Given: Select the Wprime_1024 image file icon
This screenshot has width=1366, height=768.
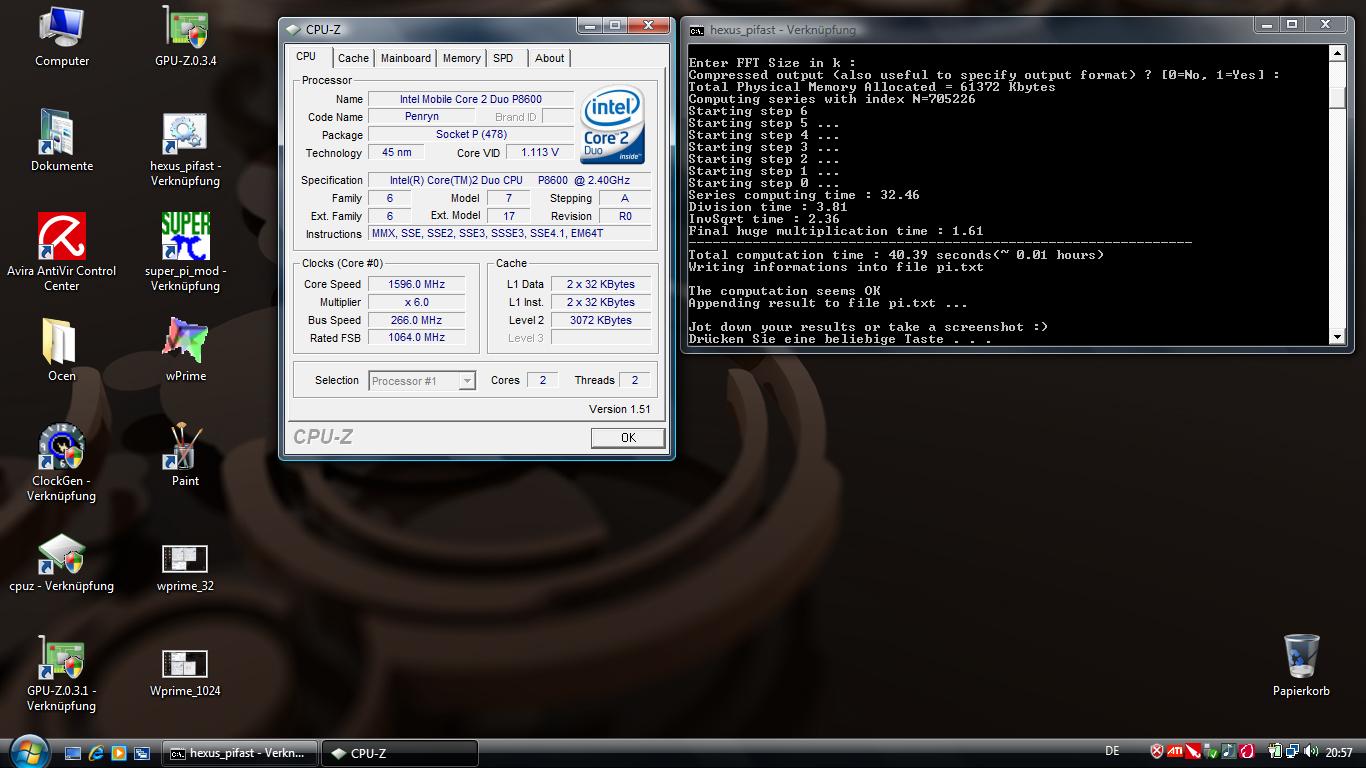Looking at the screenshot, I should click(x=185, y=673).
